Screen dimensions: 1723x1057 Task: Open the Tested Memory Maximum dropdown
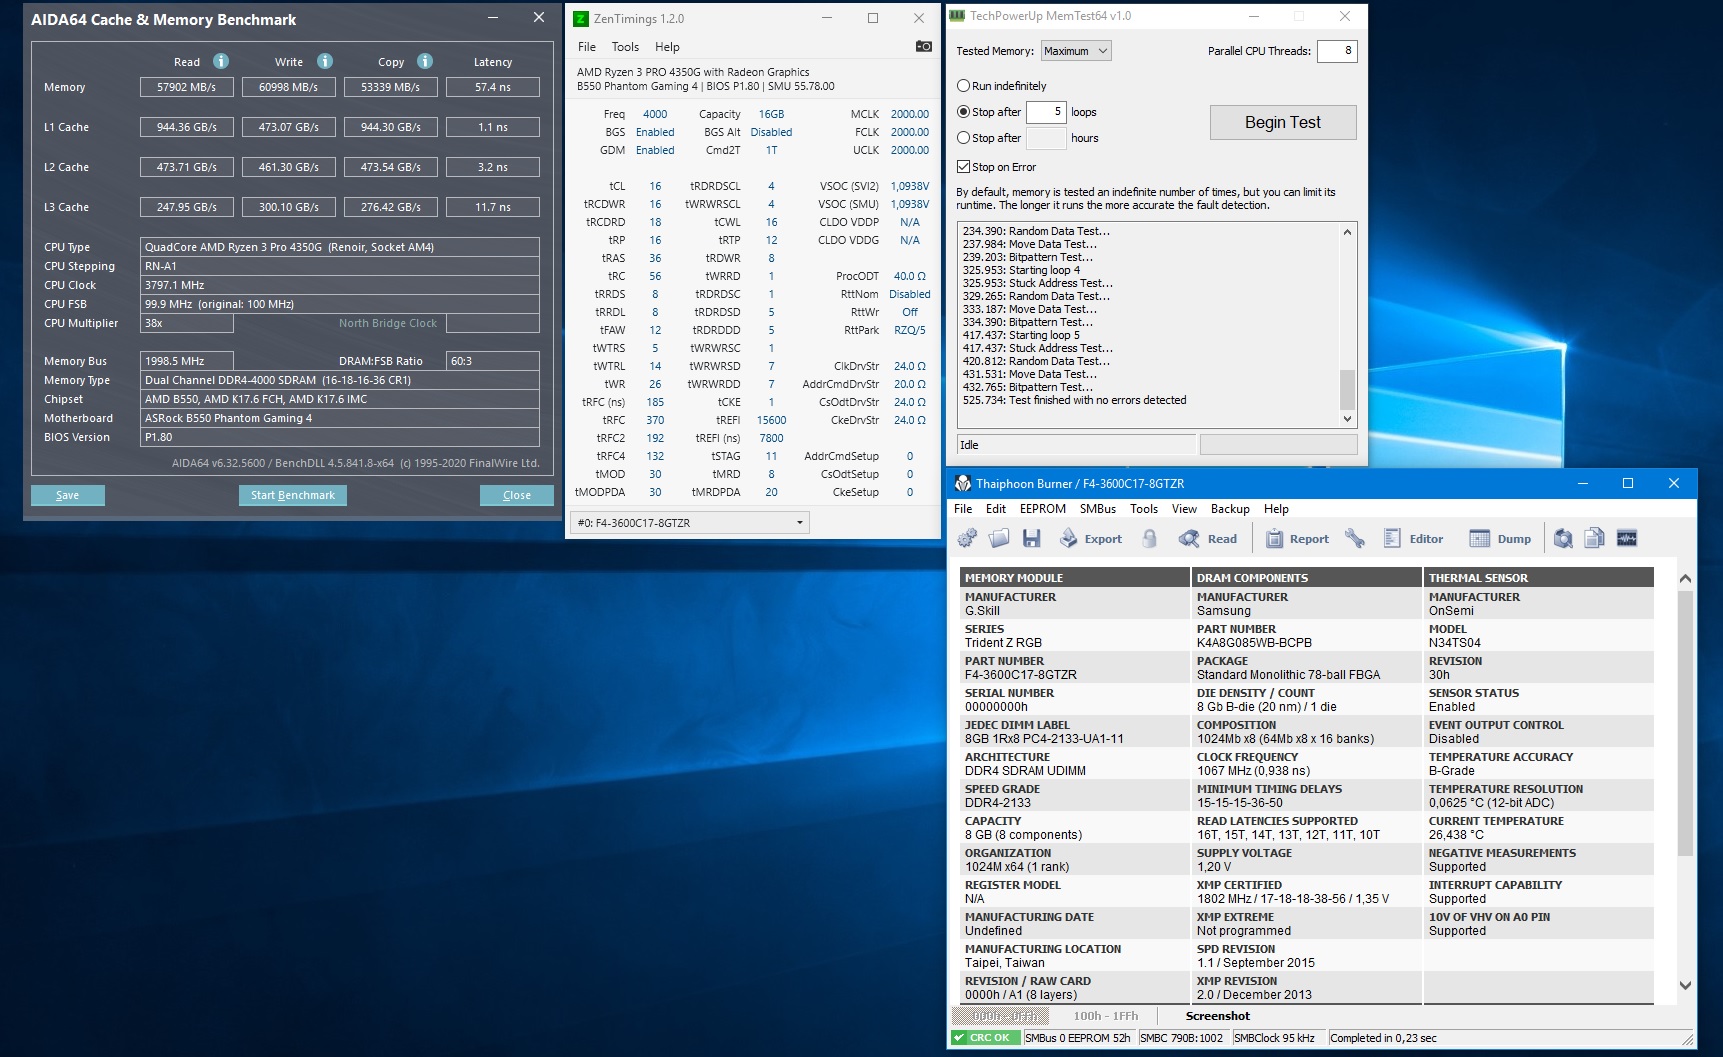point(1076,51)
